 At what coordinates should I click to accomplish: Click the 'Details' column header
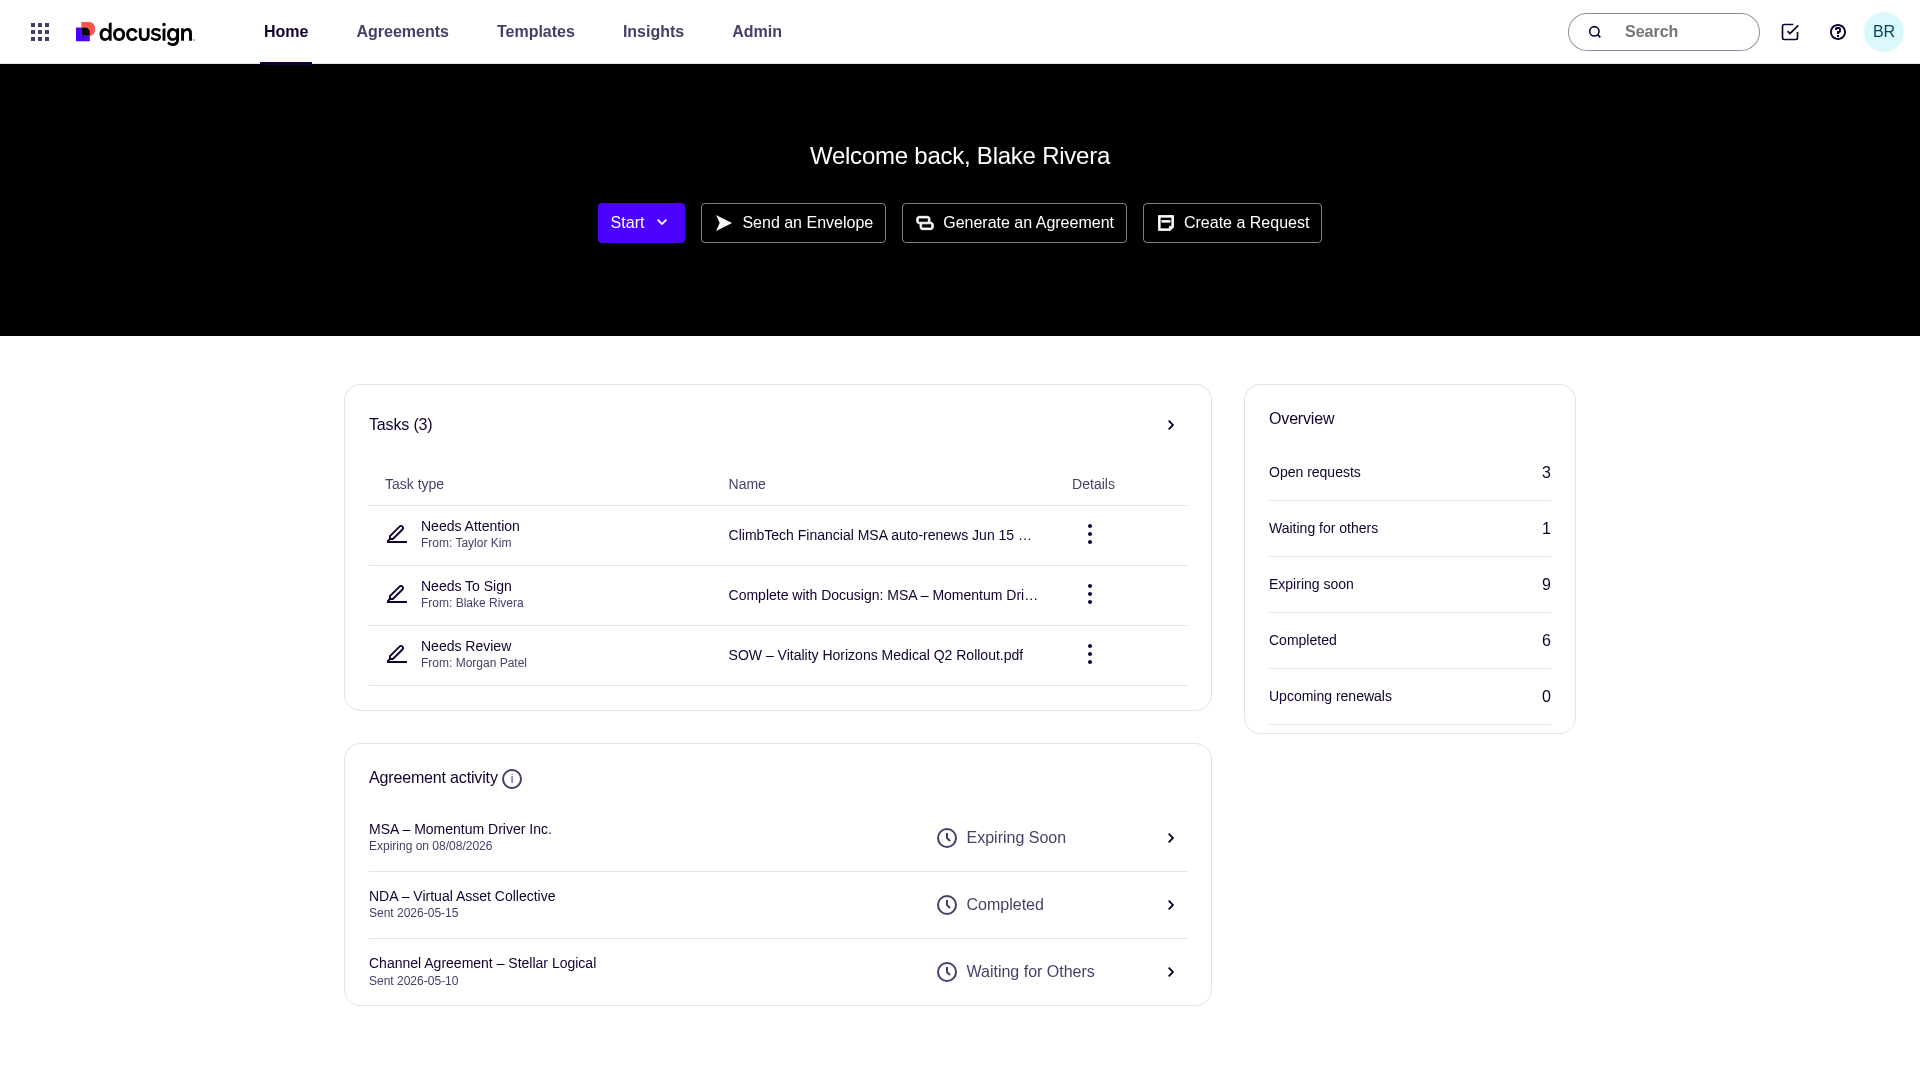pos(1093,484)
